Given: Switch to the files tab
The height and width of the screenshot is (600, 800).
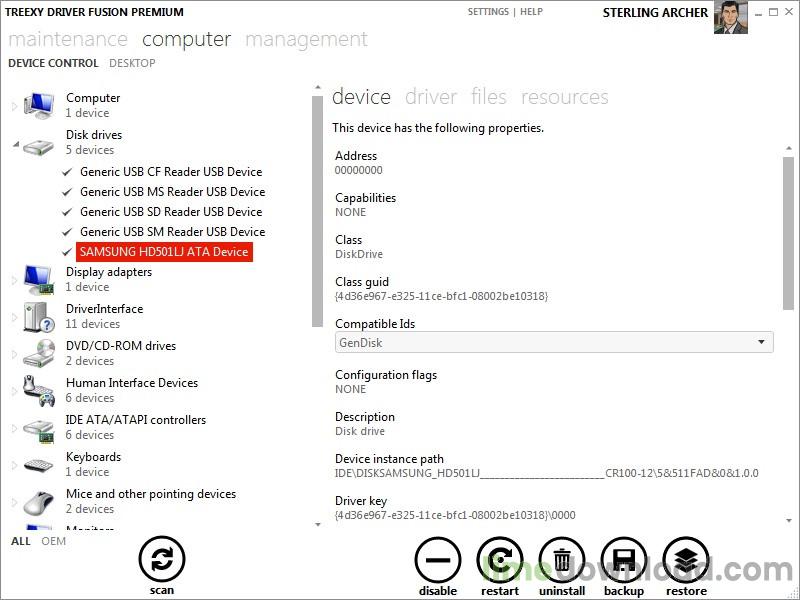Looking at the screenshot, I should point(489,97).
